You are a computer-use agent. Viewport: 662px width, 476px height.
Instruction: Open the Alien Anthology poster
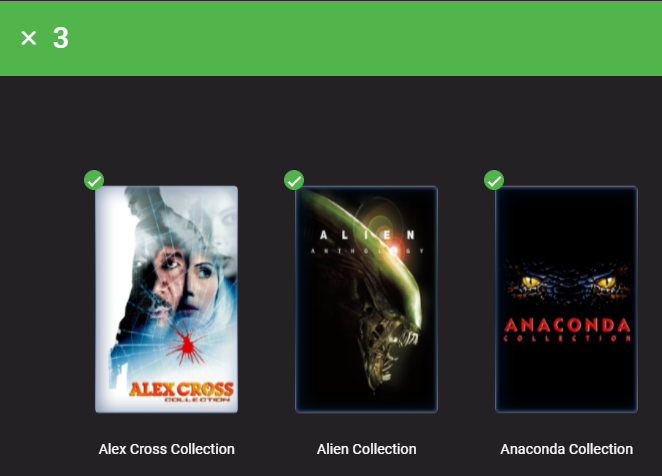point(366,299)
